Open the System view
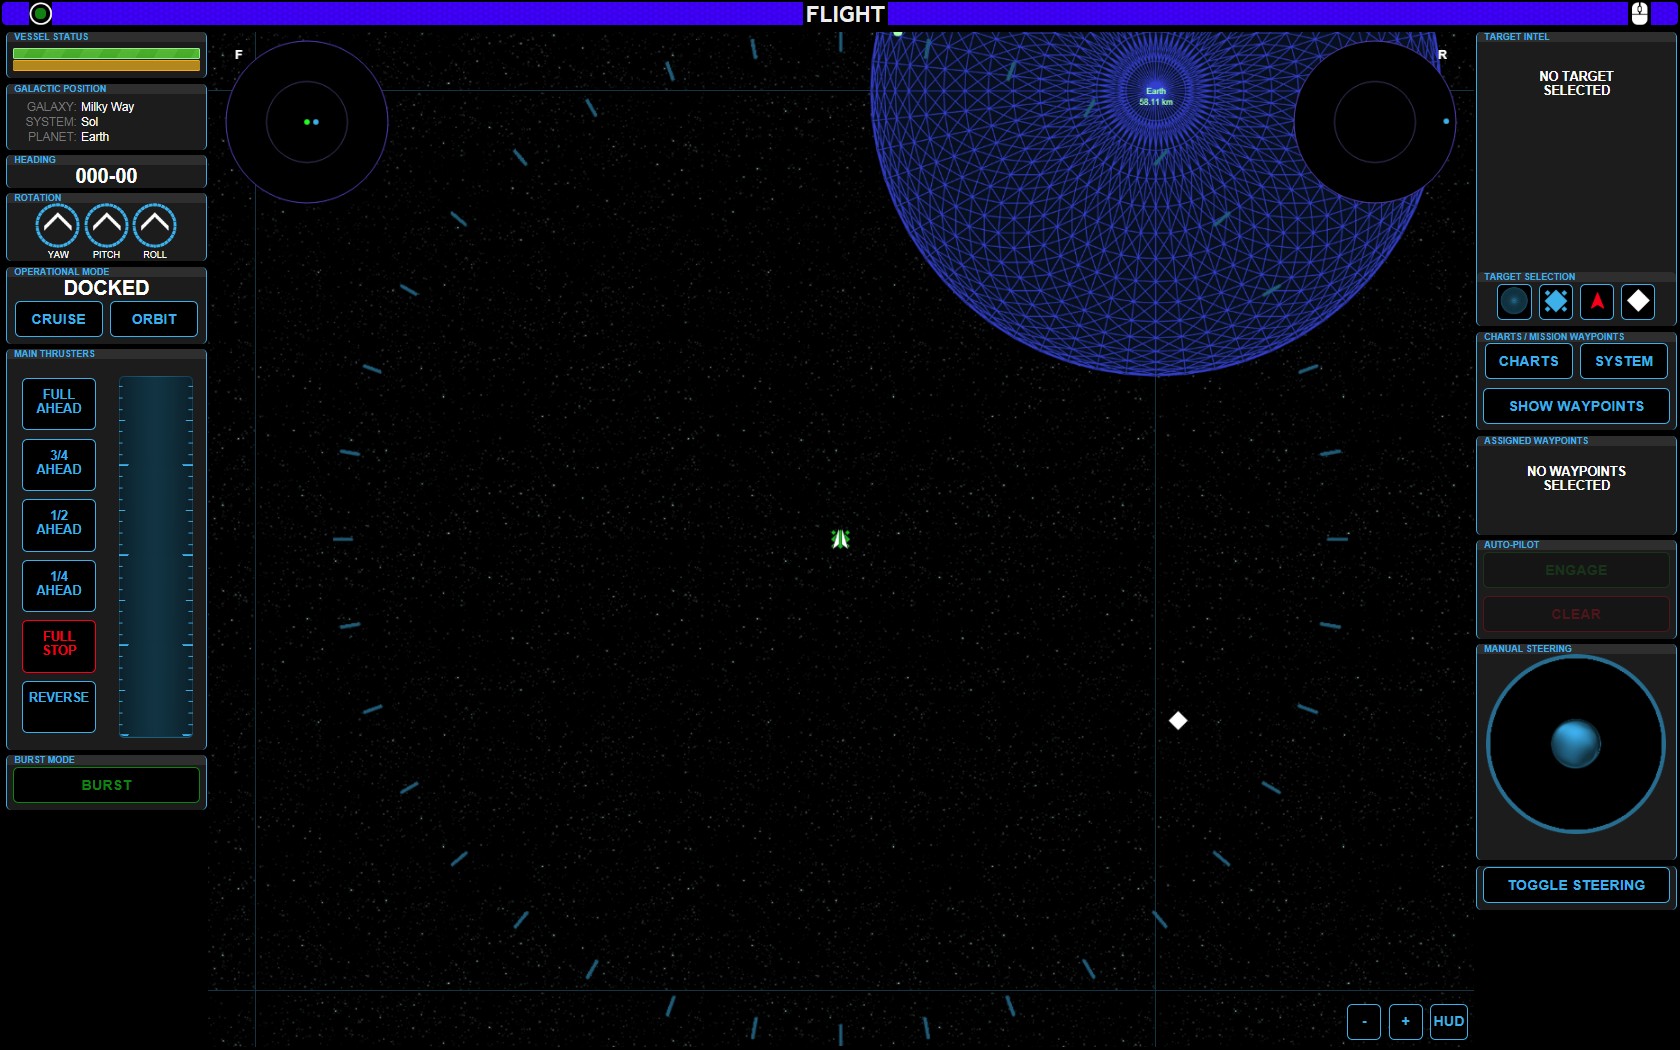Image resolution: width=1680 pixels, height=1050 pixels. pos(1623,361)
